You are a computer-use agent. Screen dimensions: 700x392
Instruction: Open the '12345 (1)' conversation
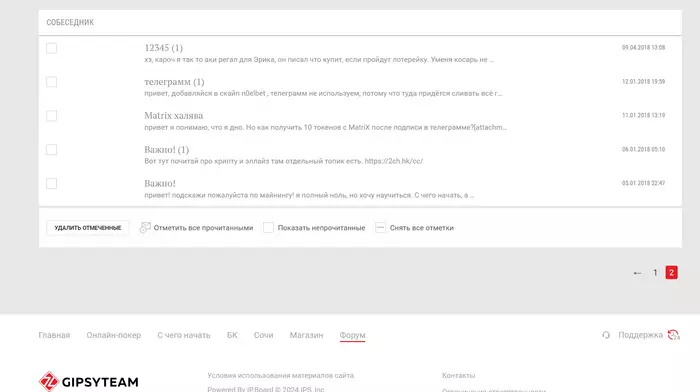coord(163,48)
